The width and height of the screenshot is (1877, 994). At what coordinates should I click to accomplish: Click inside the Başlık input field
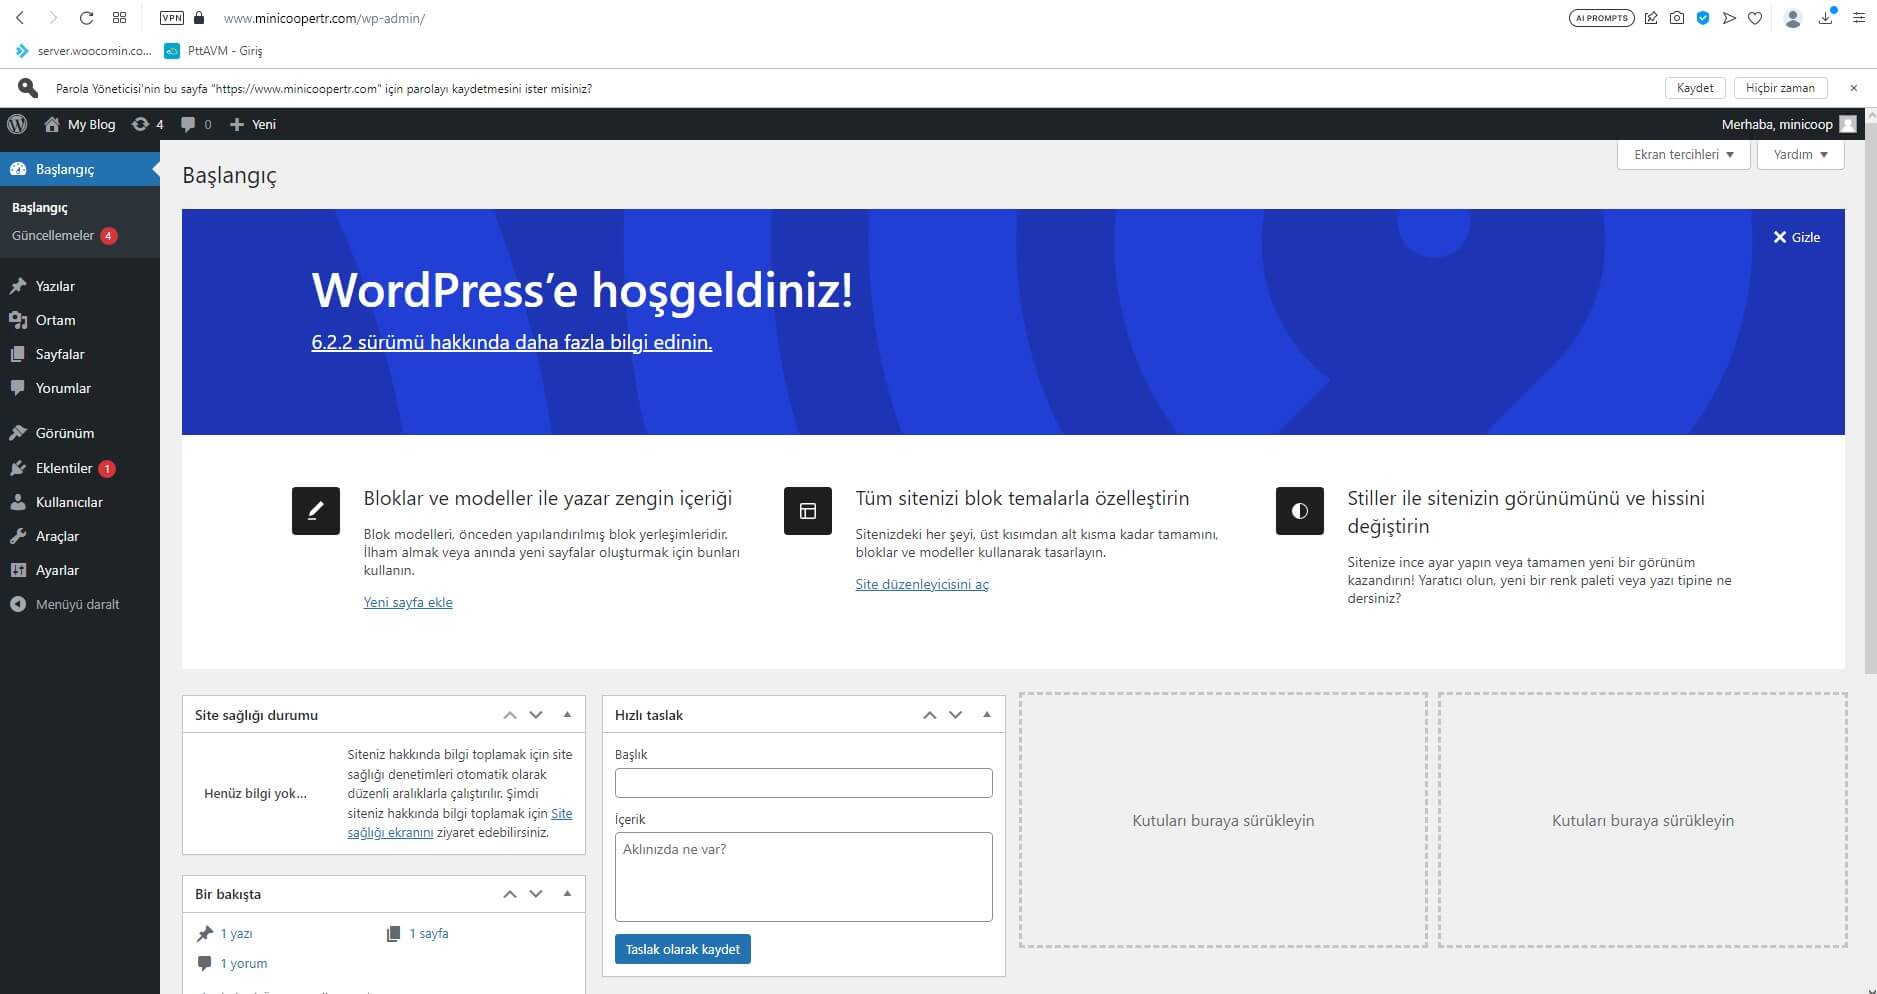coord(803,782)
